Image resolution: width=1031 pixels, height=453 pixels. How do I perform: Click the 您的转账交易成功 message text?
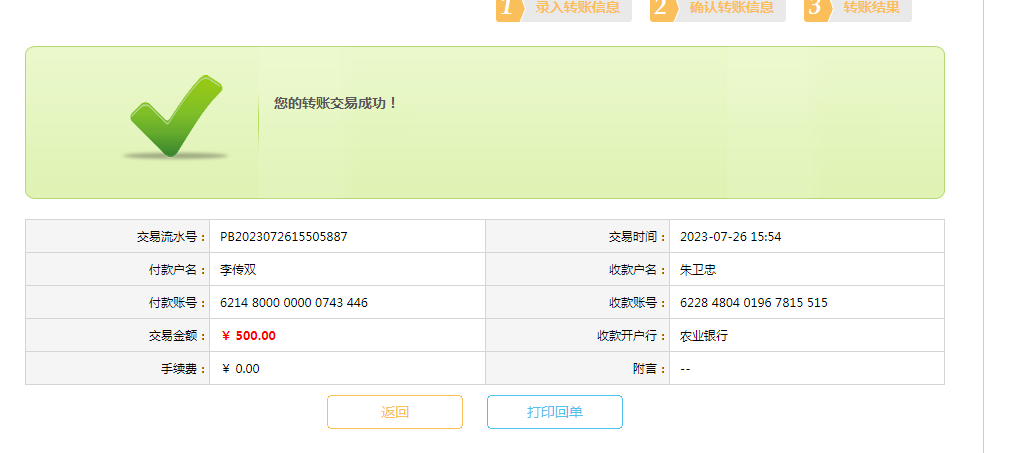[336, 103]
